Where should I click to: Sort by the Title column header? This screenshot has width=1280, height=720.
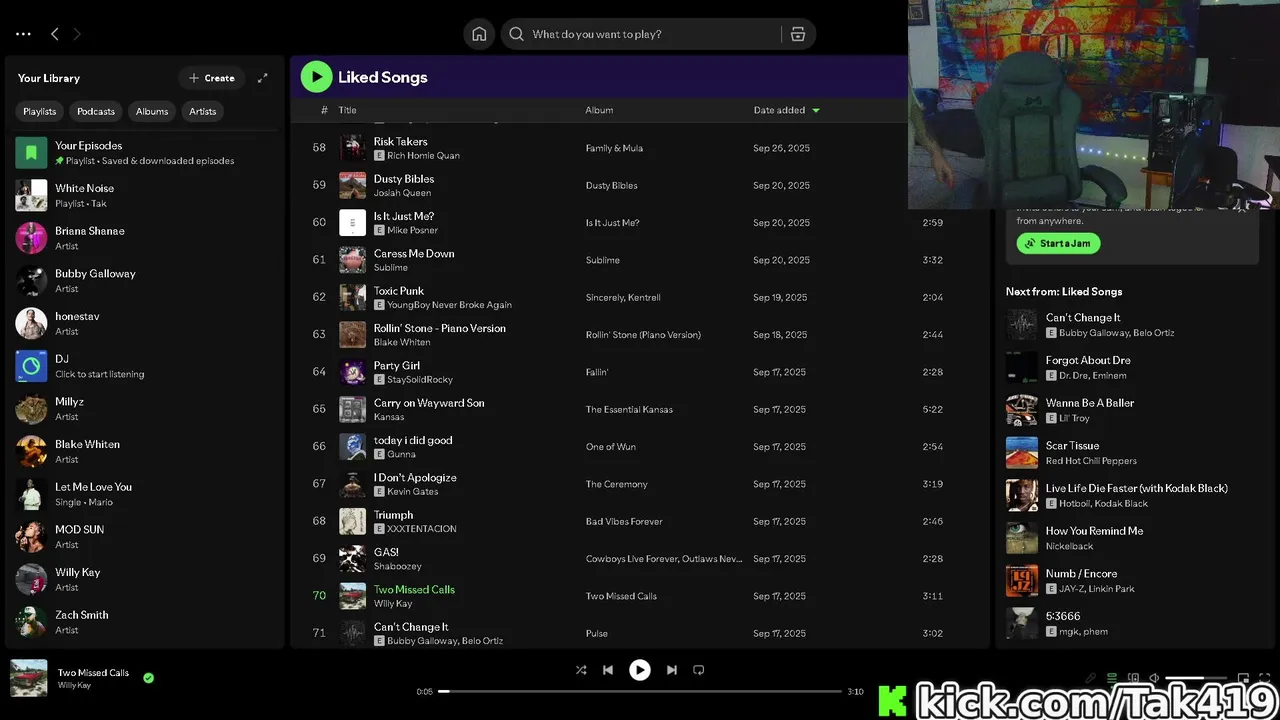click(347, 110)
